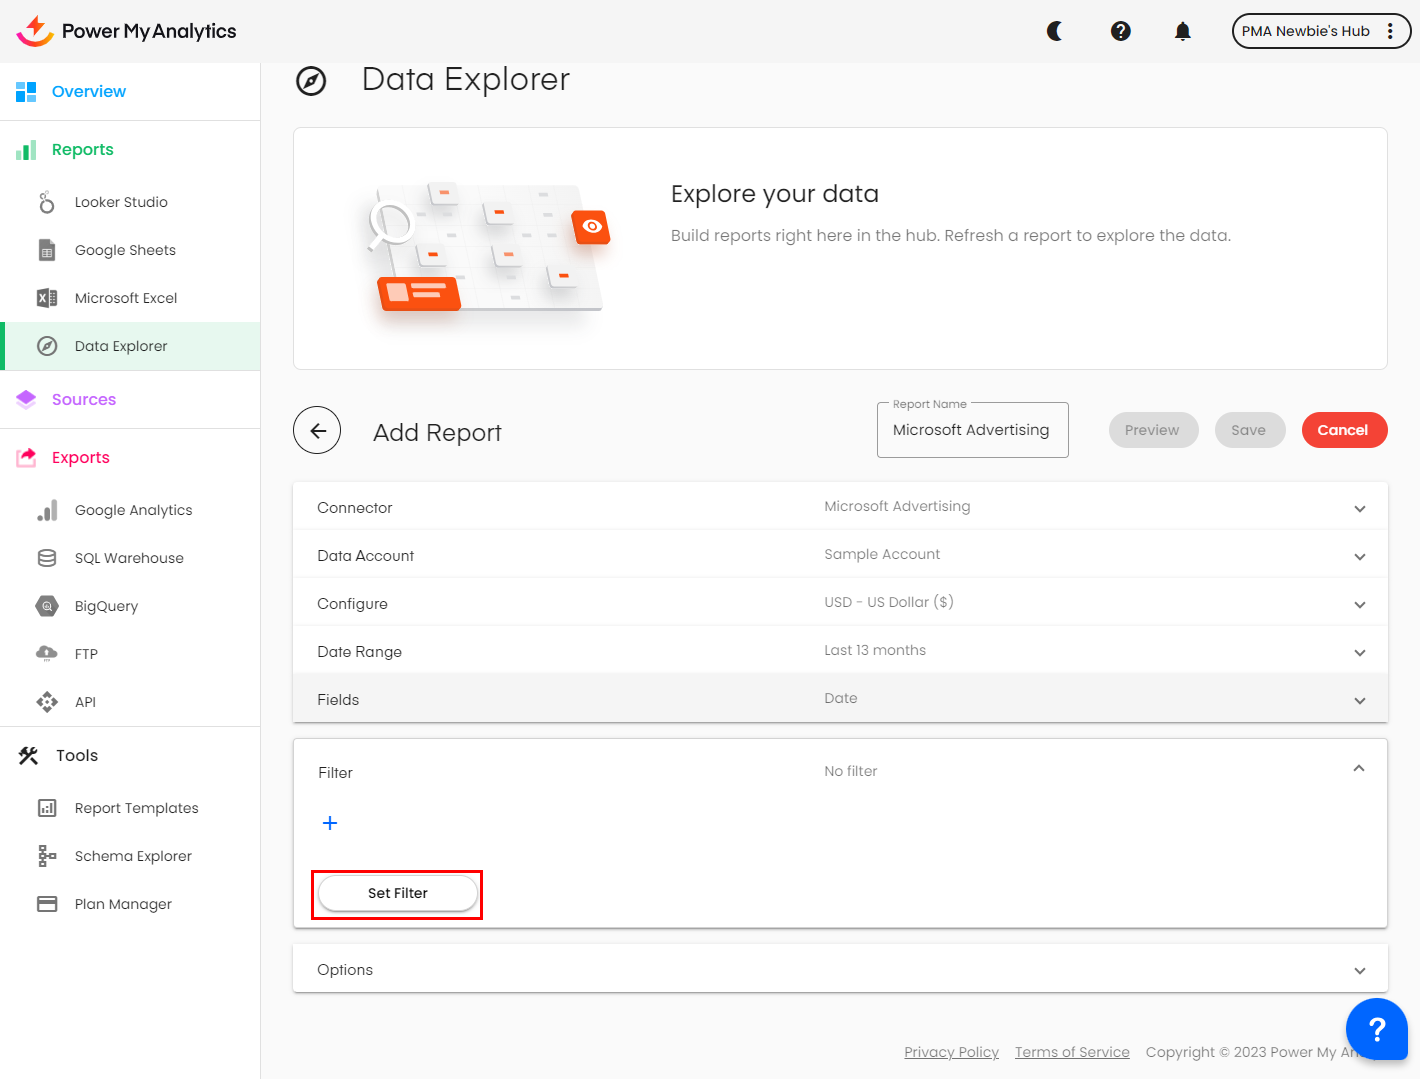Open Looker Studio in sidebar
This screenshot has width=1420, height=1079.
tap(121, 202)
